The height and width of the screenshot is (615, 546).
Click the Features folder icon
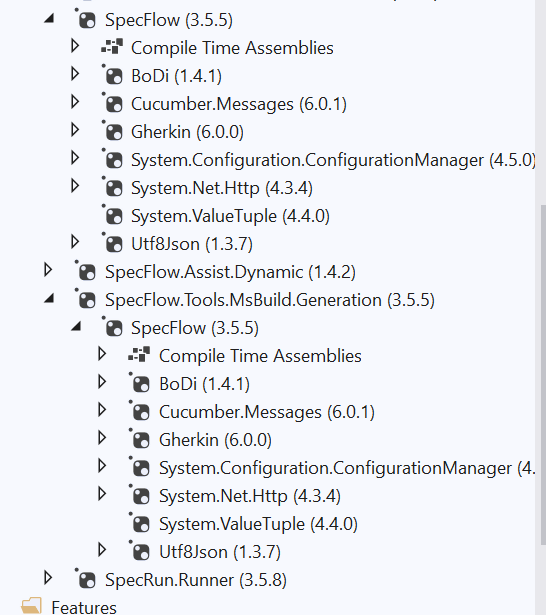click(x=31, y=606)
